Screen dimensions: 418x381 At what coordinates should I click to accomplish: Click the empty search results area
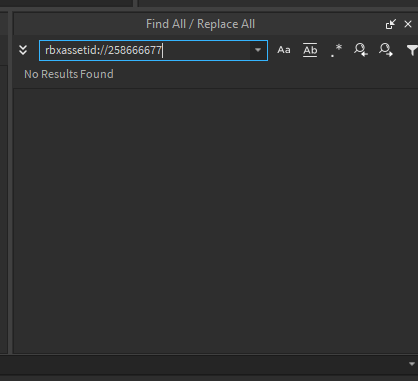pos(215,221)
